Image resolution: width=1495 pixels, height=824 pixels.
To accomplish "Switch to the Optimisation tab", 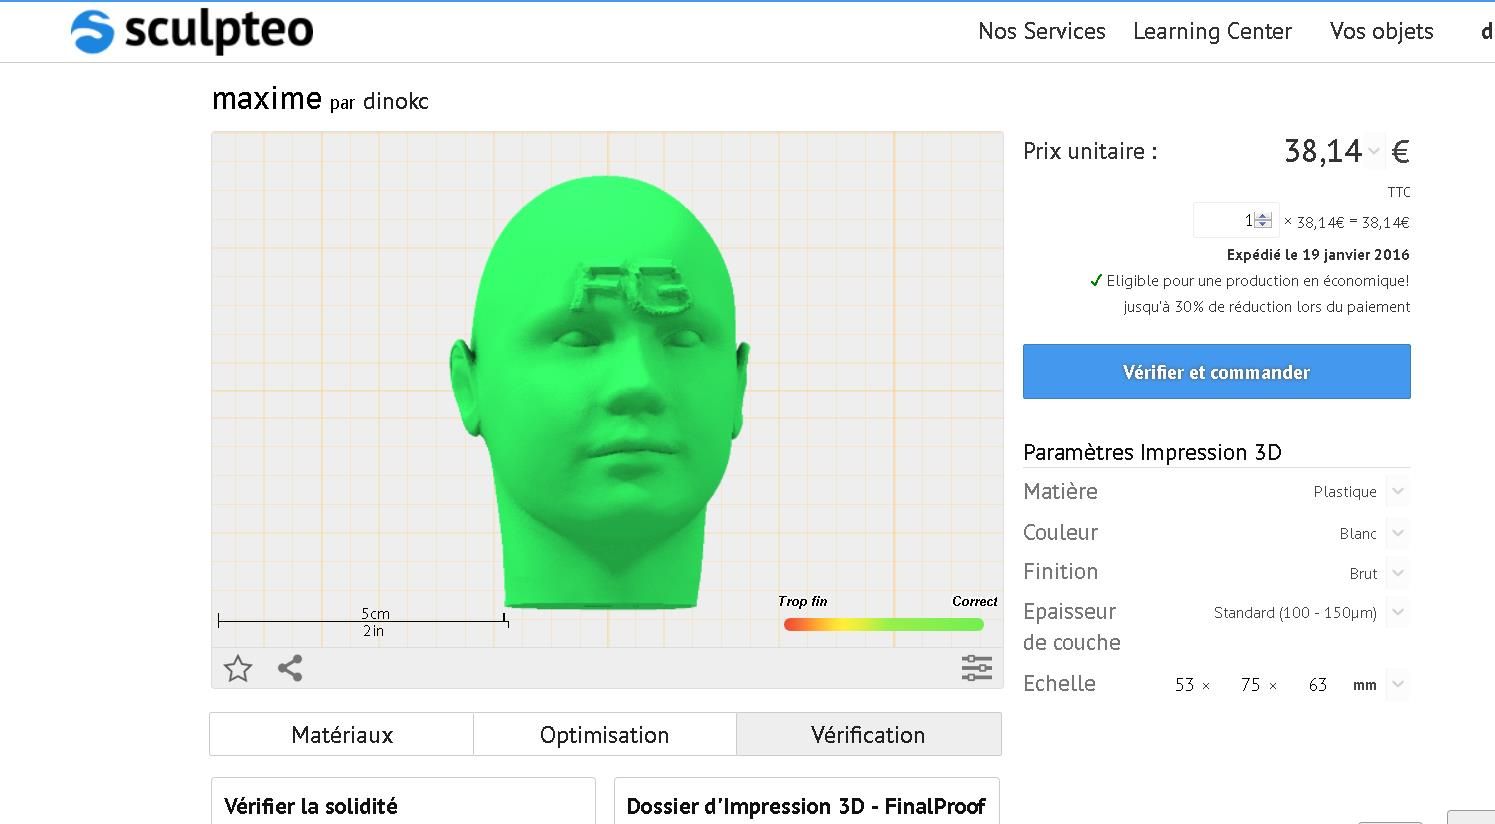I will point(604,735).
